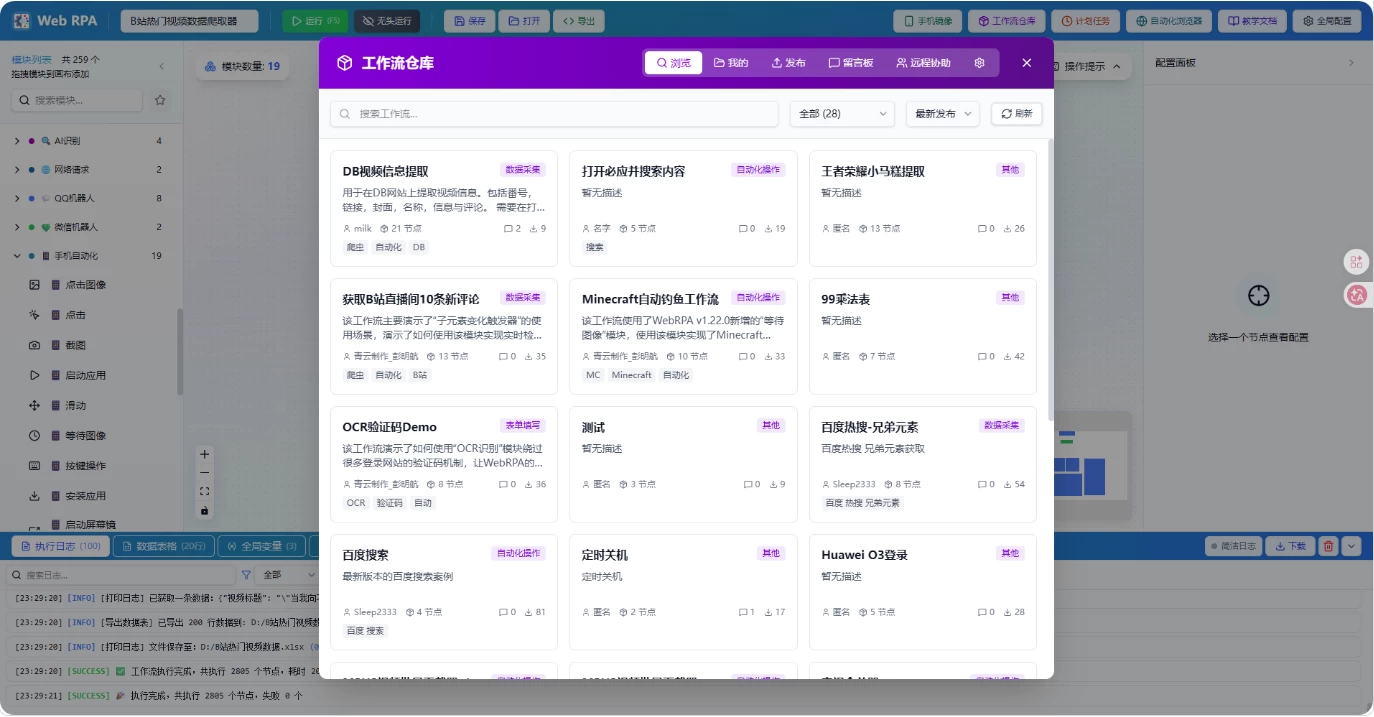Open the 全局配置 global settings button

[x=1326, y=21]
